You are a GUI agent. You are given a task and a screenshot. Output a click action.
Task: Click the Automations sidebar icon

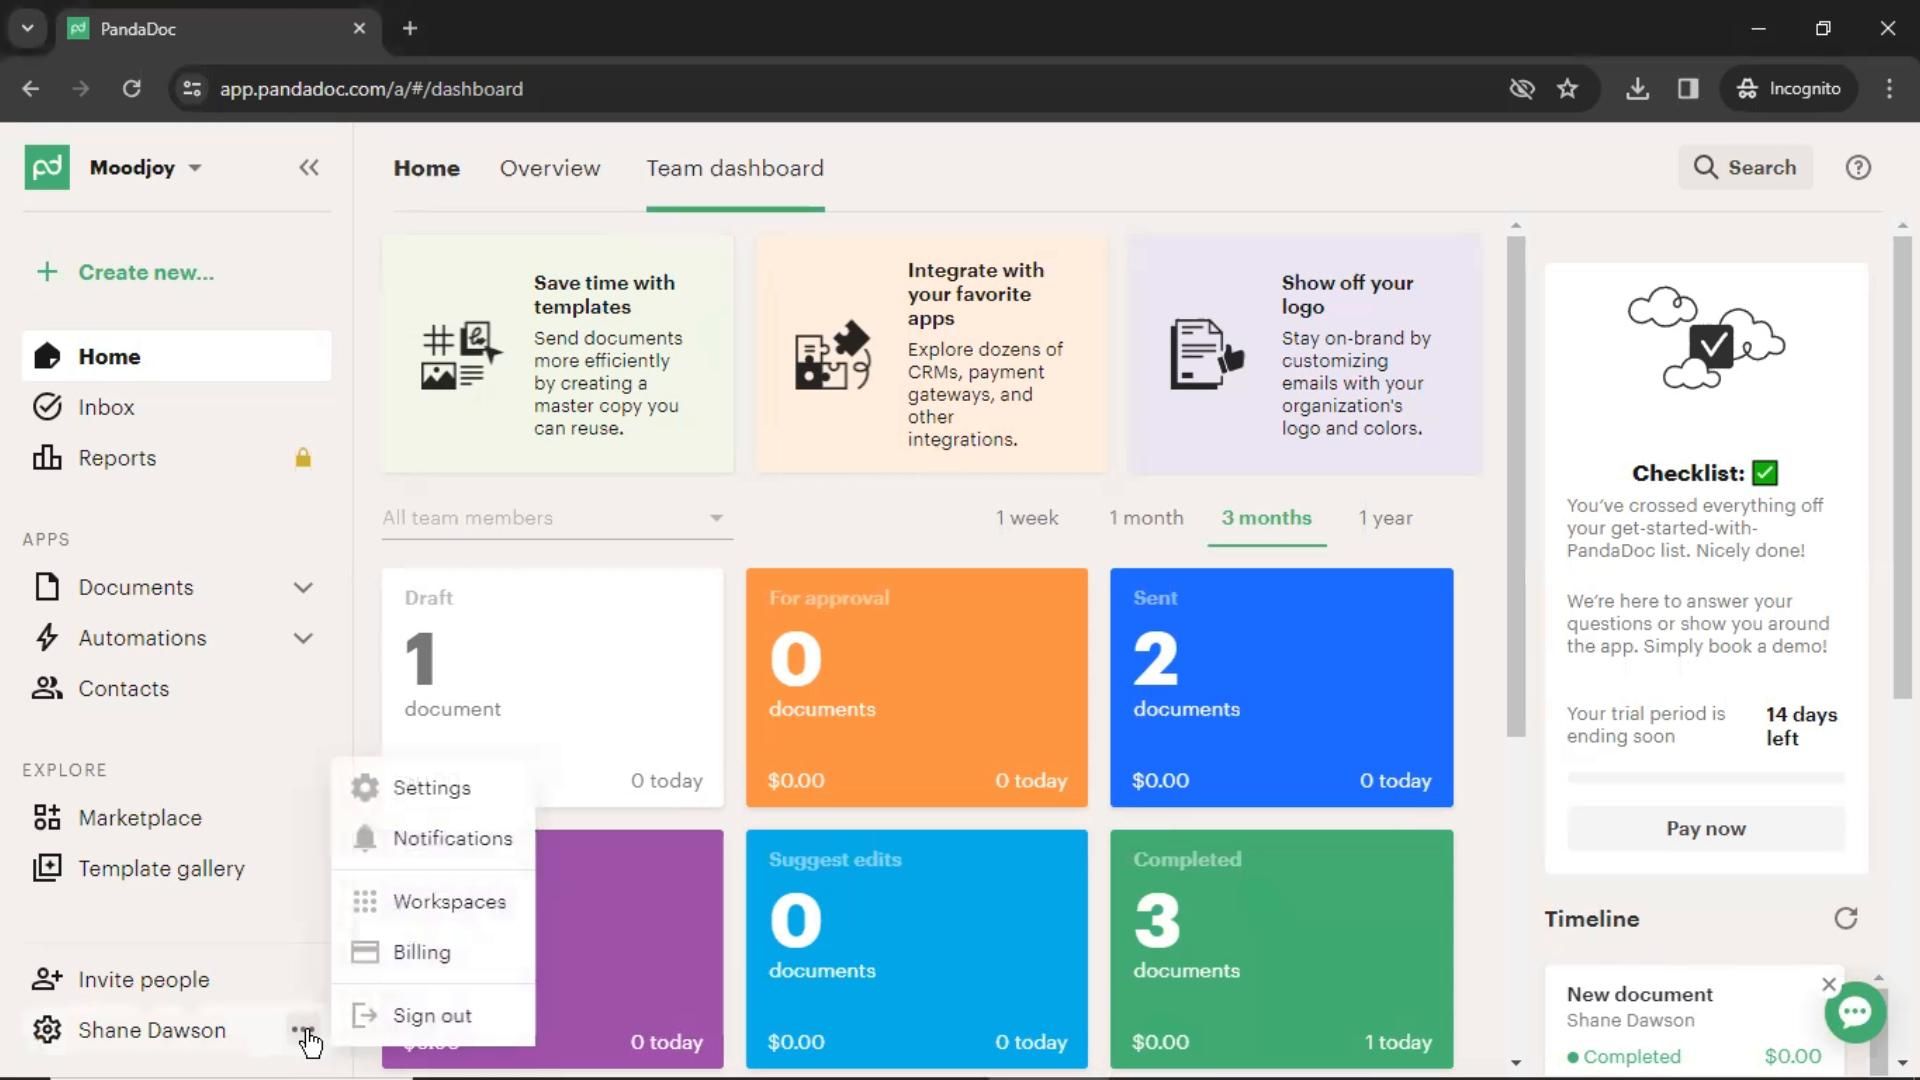pyautogui.click(x=47, y=637)
